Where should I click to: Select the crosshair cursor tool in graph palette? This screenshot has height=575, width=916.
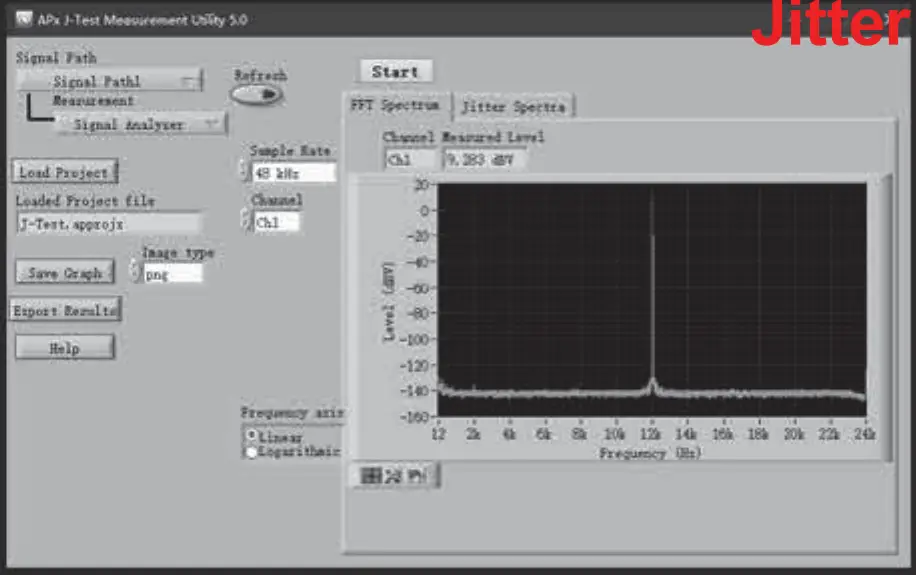pyautogui.click(x=370, y=476)
